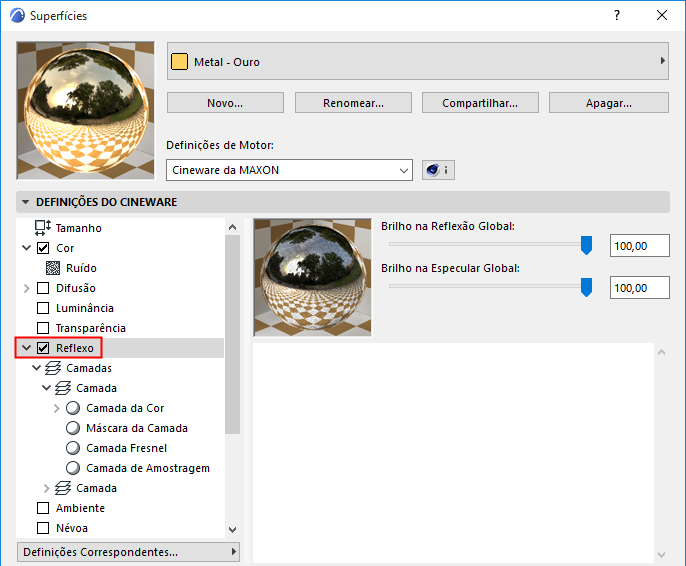Screen dimensions: 686x566
Task: Click the Tamanho size icon
Action: tap(43, 228)
